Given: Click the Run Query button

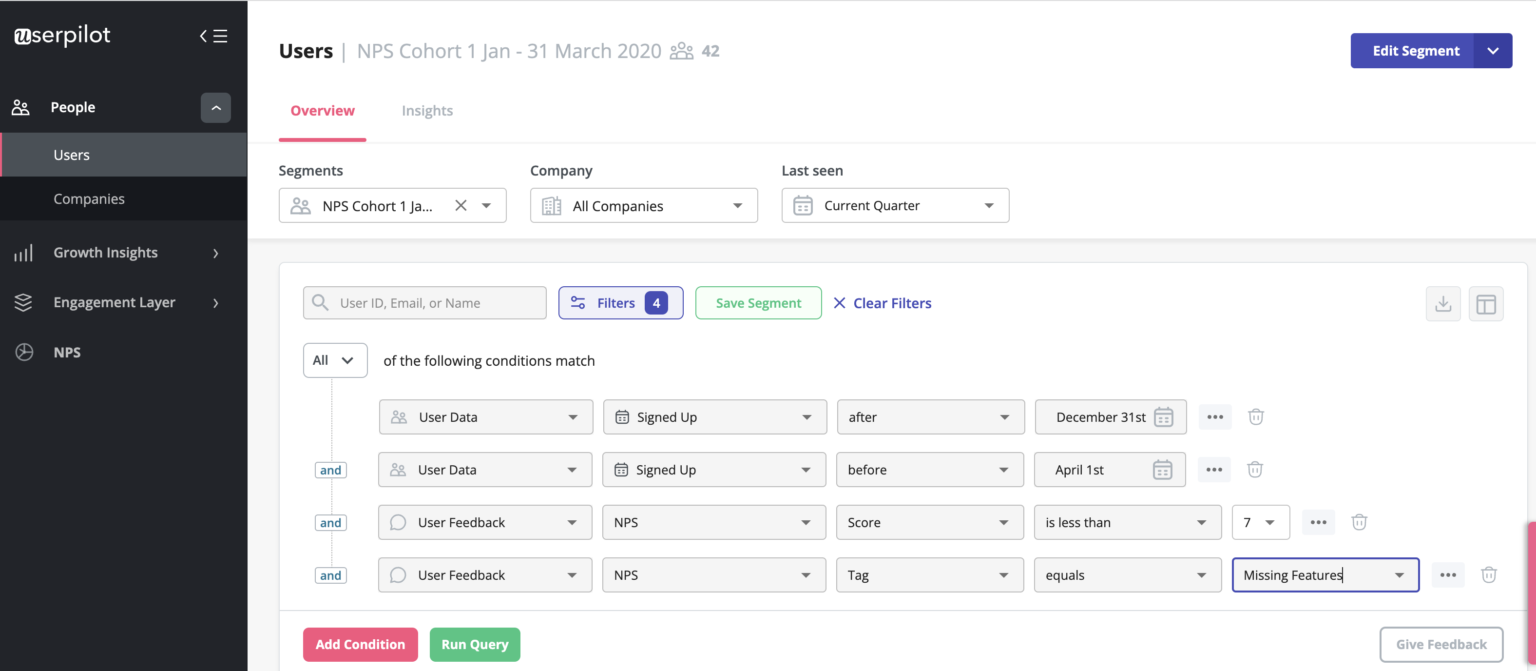Looking at the screenshot, I should tap(474, 644).
